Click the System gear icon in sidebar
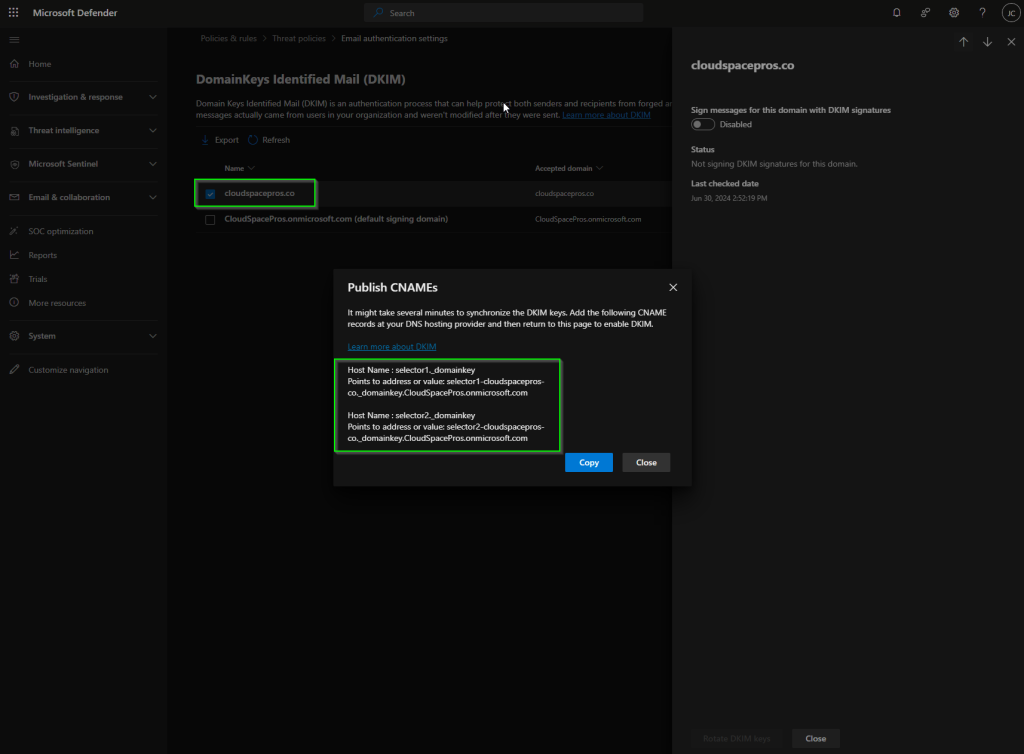The width and height of the screenshot is (1024, 754). [x=14, y=336]
